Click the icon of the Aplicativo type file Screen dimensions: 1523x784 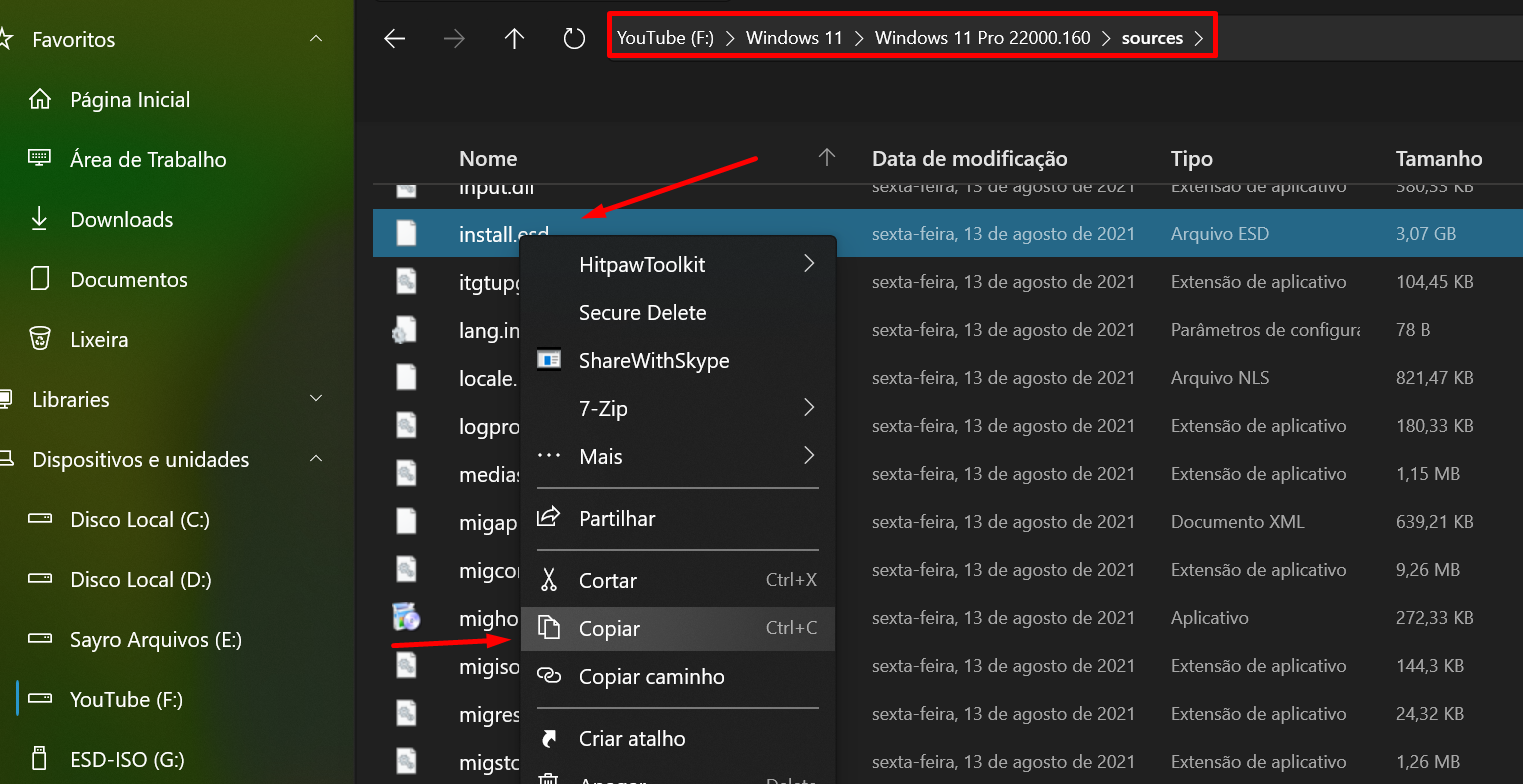click(x=405, y=618)
